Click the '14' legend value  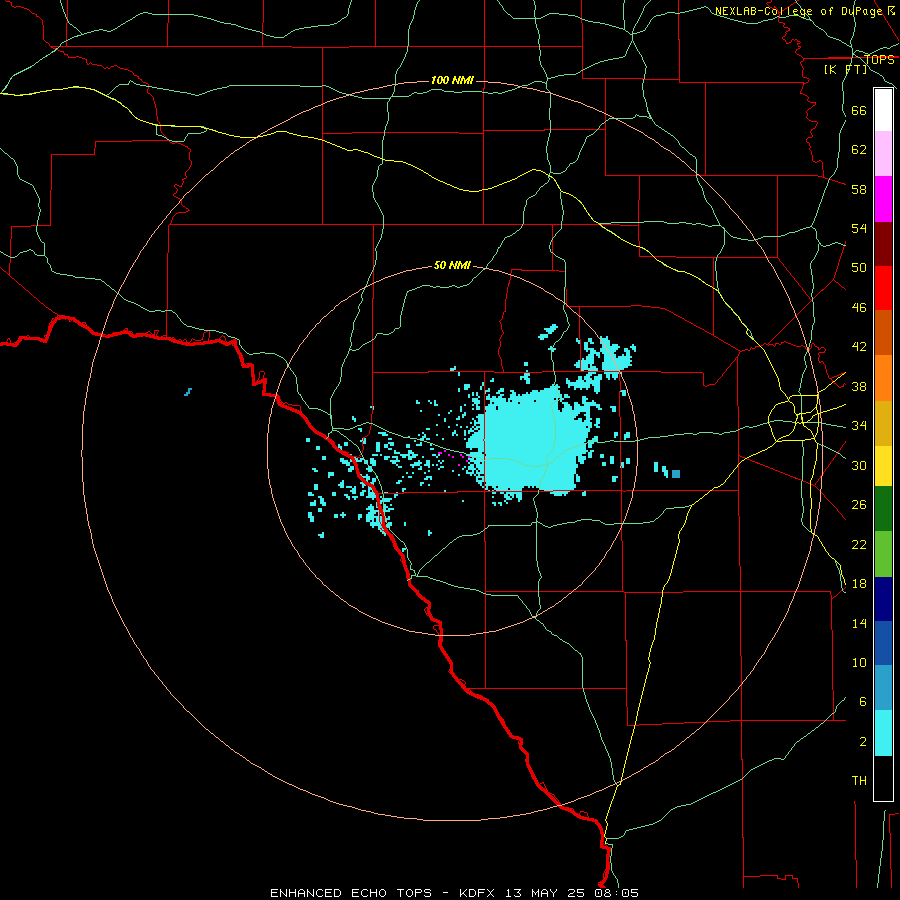(859, 623)
